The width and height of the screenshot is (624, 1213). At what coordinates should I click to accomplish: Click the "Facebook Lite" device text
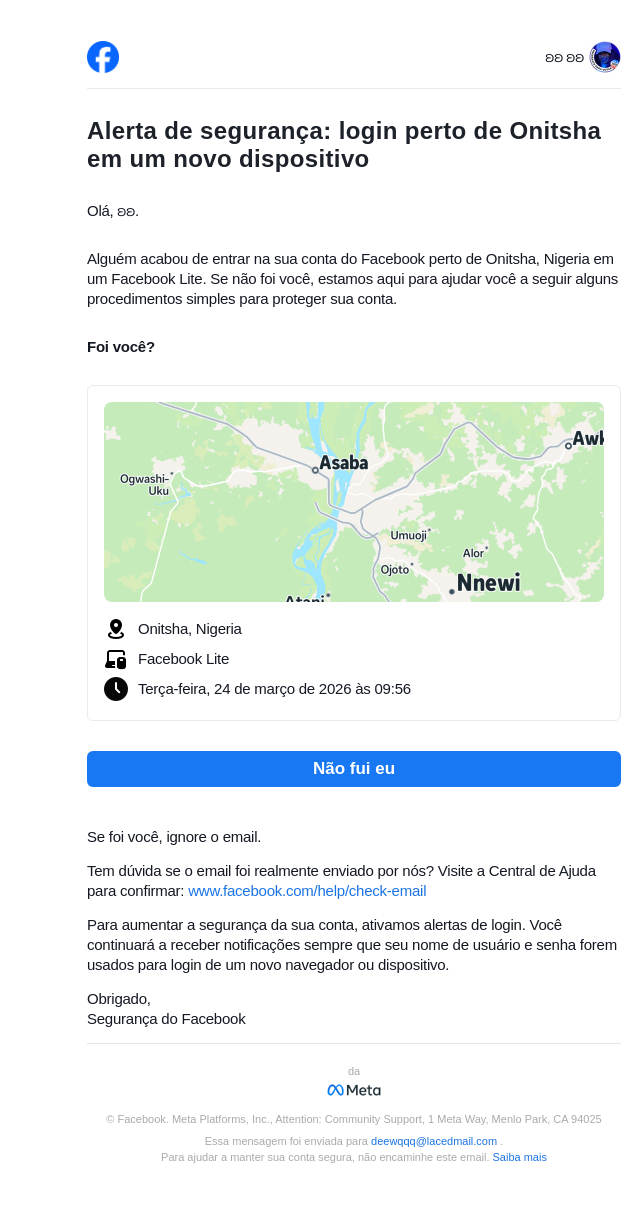tap(183, 659)
